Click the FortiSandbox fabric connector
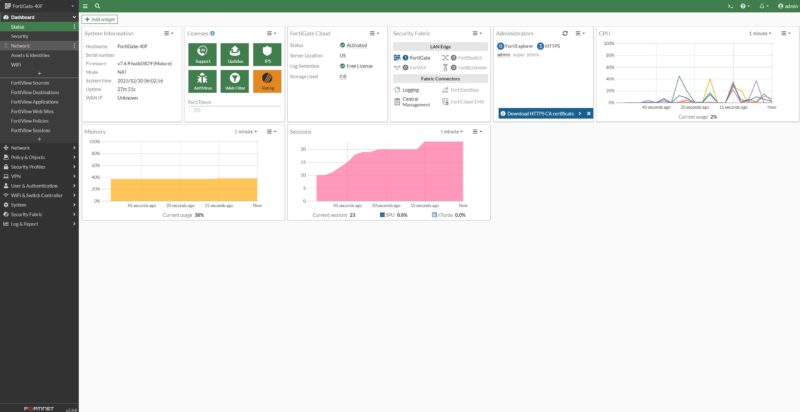This screenshot has width=800, height=412. click(x=461, y=90)
